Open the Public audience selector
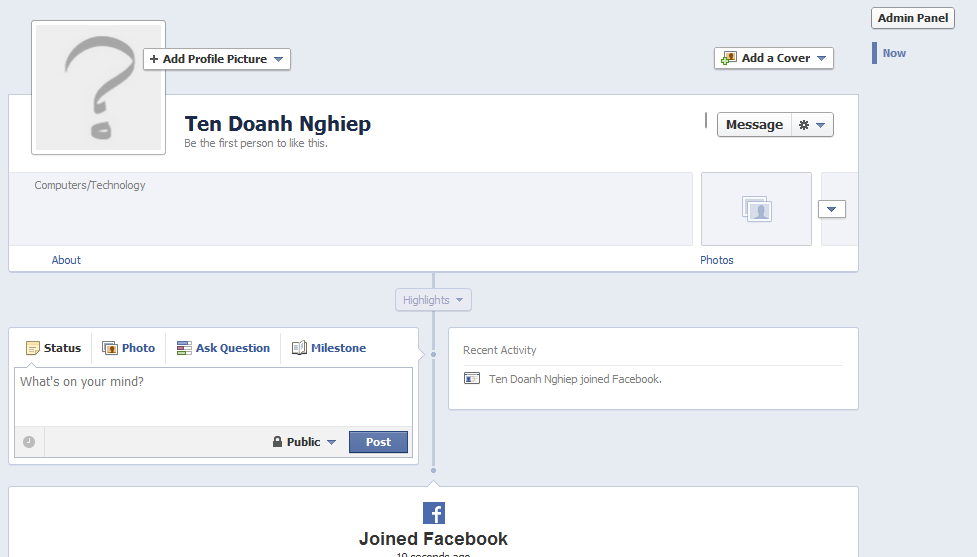977x557 pixels. 304,442
